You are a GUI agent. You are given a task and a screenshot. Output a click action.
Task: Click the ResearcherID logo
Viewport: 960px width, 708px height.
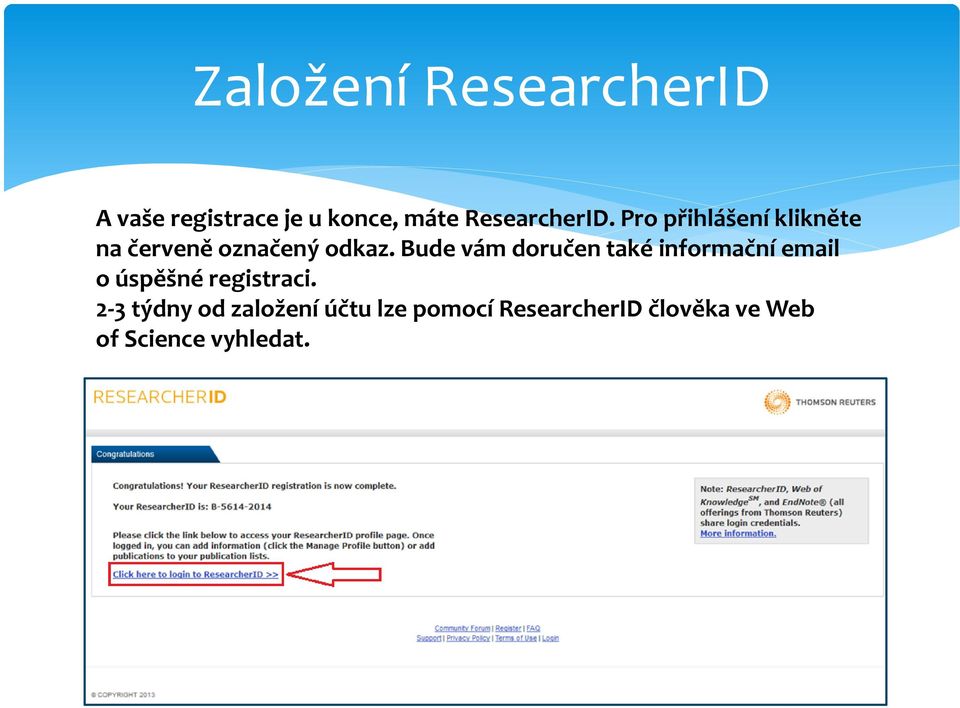pyautogui.click(x=160, y=397)
